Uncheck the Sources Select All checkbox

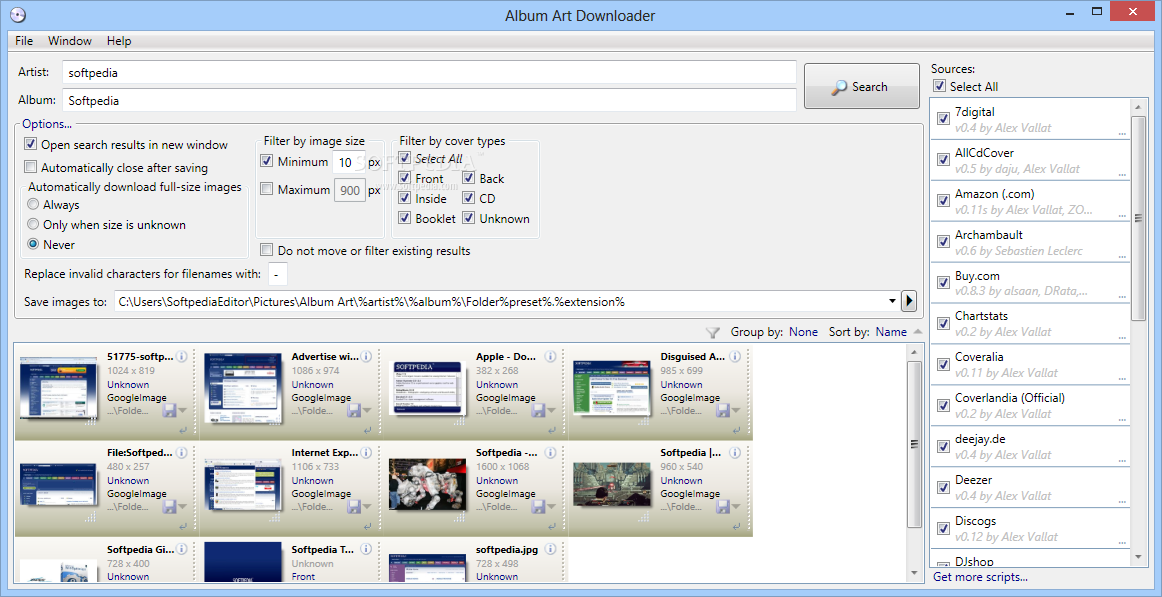click(x=940, y=87)
